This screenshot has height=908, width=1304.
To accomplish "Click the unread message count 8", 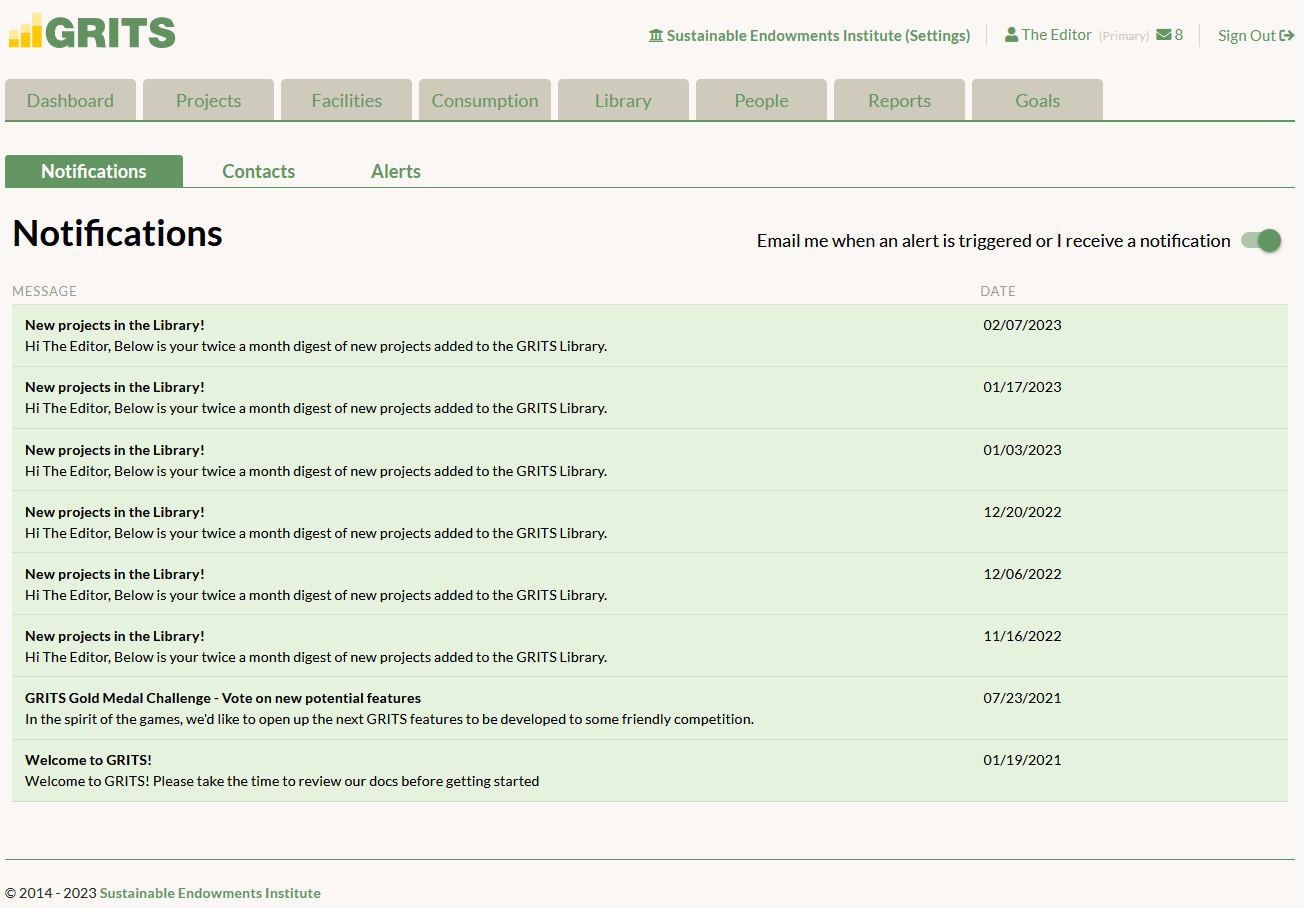I will tap(1179, 35).
